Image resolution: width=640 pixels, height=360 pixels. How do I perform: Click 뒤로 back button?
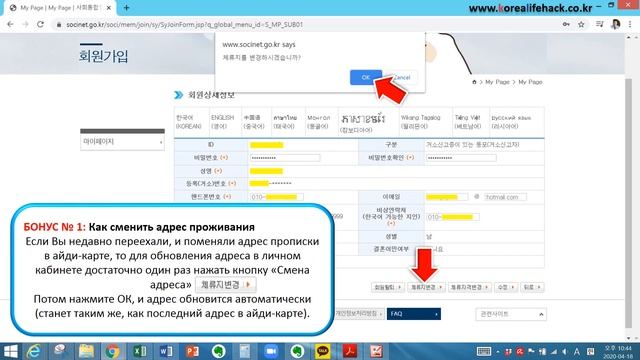pyautogui.click(x=532, y=287)
